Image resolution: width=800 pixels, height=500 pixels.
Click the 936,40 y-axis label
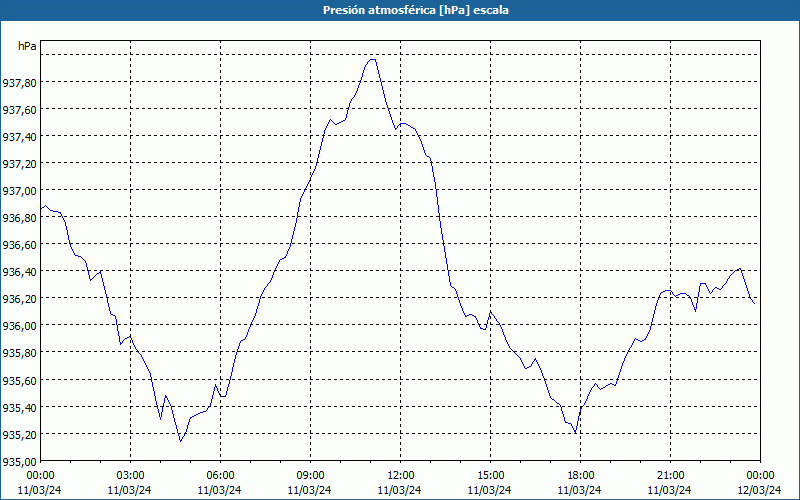coord(19,271)
